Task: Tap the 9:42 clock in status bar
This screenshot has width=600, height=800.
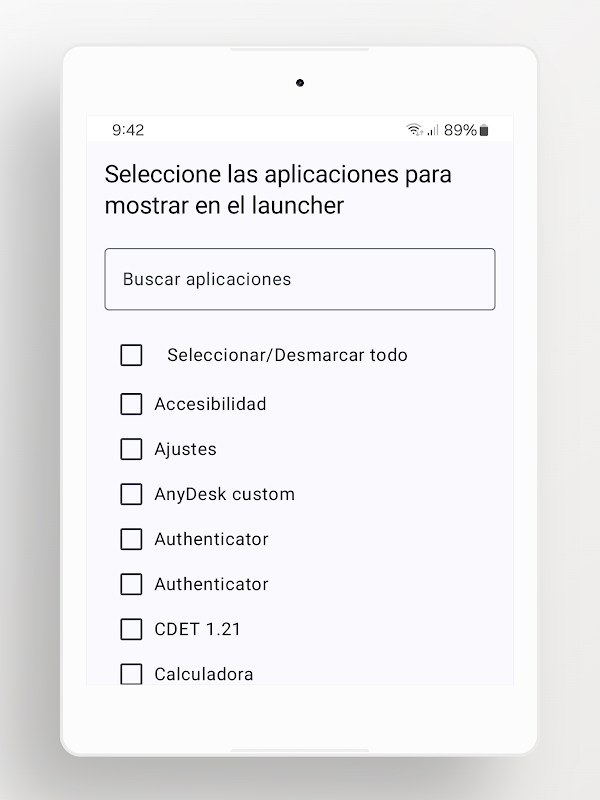Action: (128, 130)
